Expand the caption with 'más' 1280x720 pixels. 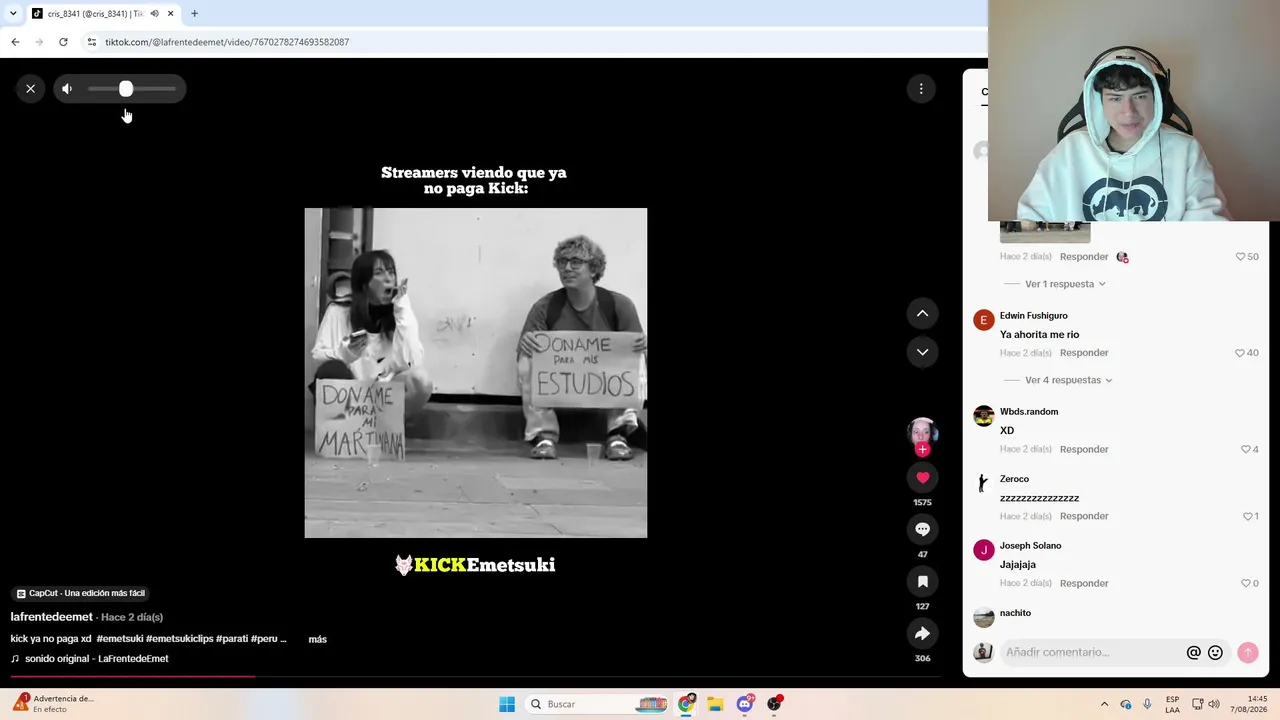tap(317, 639)
